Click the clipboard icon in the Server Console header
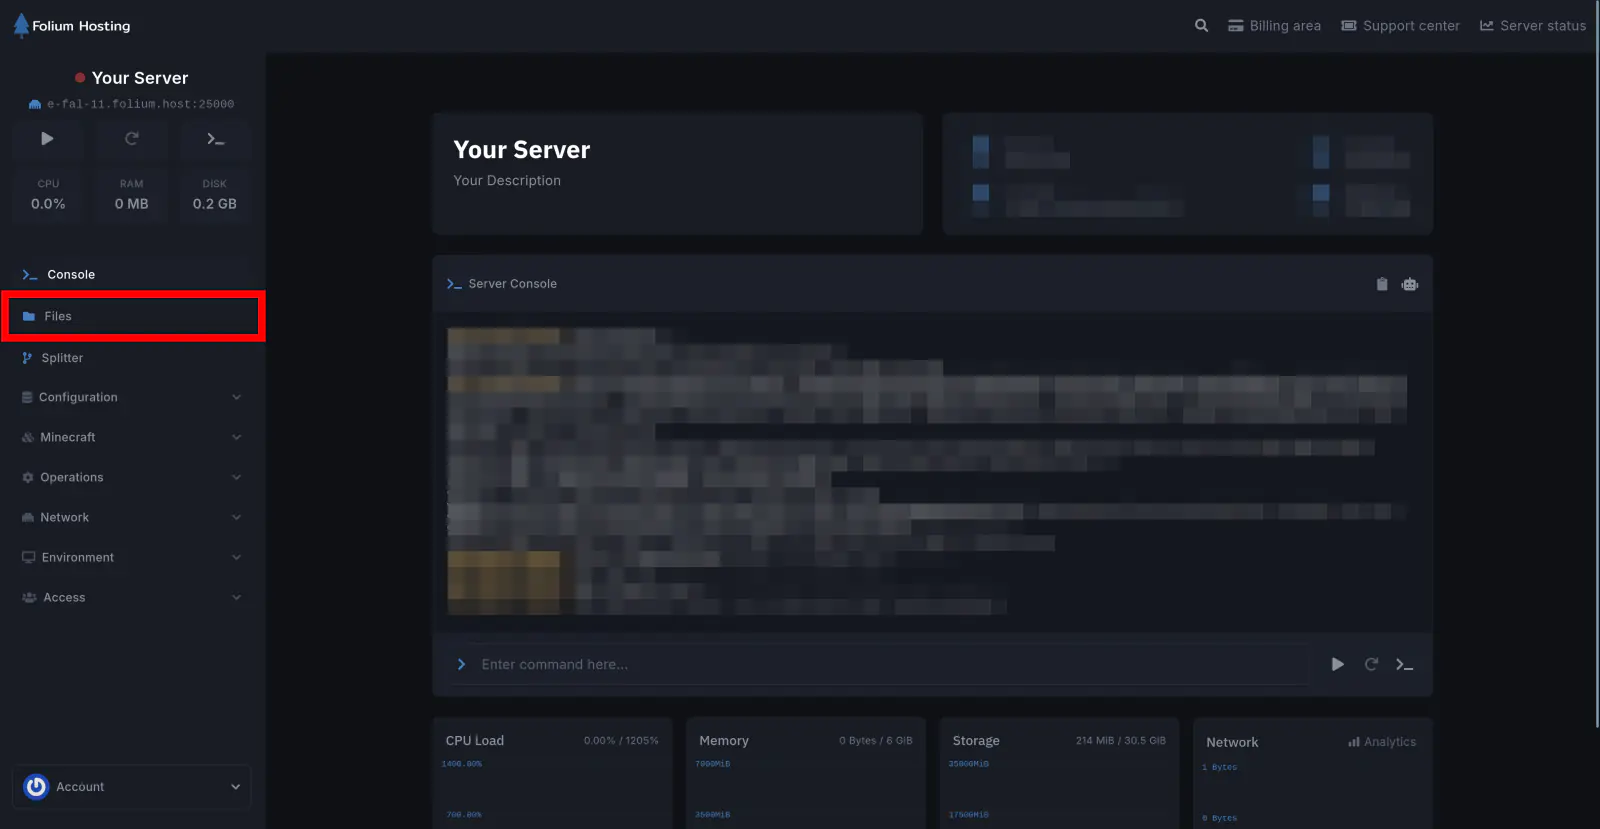Screen dimensions: 1600x829 click(1381, 284)
